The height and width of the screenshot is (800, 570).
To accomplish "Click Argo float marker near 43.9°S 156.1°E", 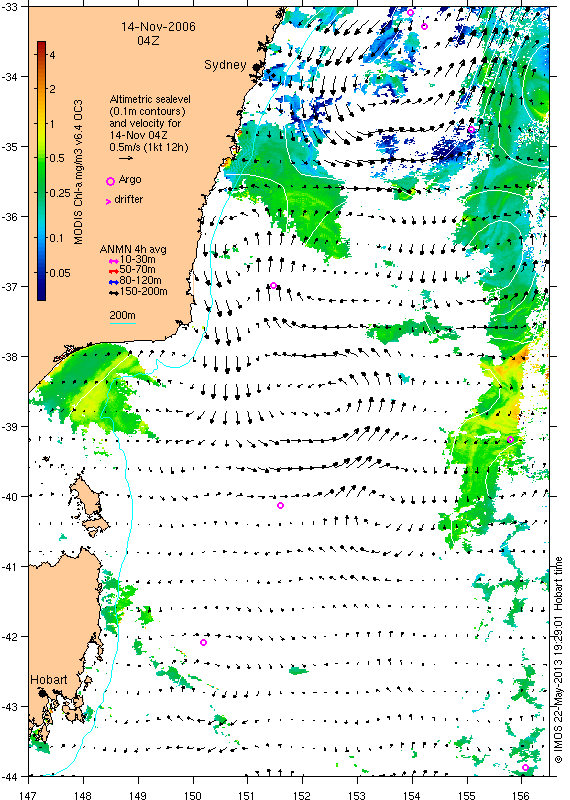I will tap(526, 767).
